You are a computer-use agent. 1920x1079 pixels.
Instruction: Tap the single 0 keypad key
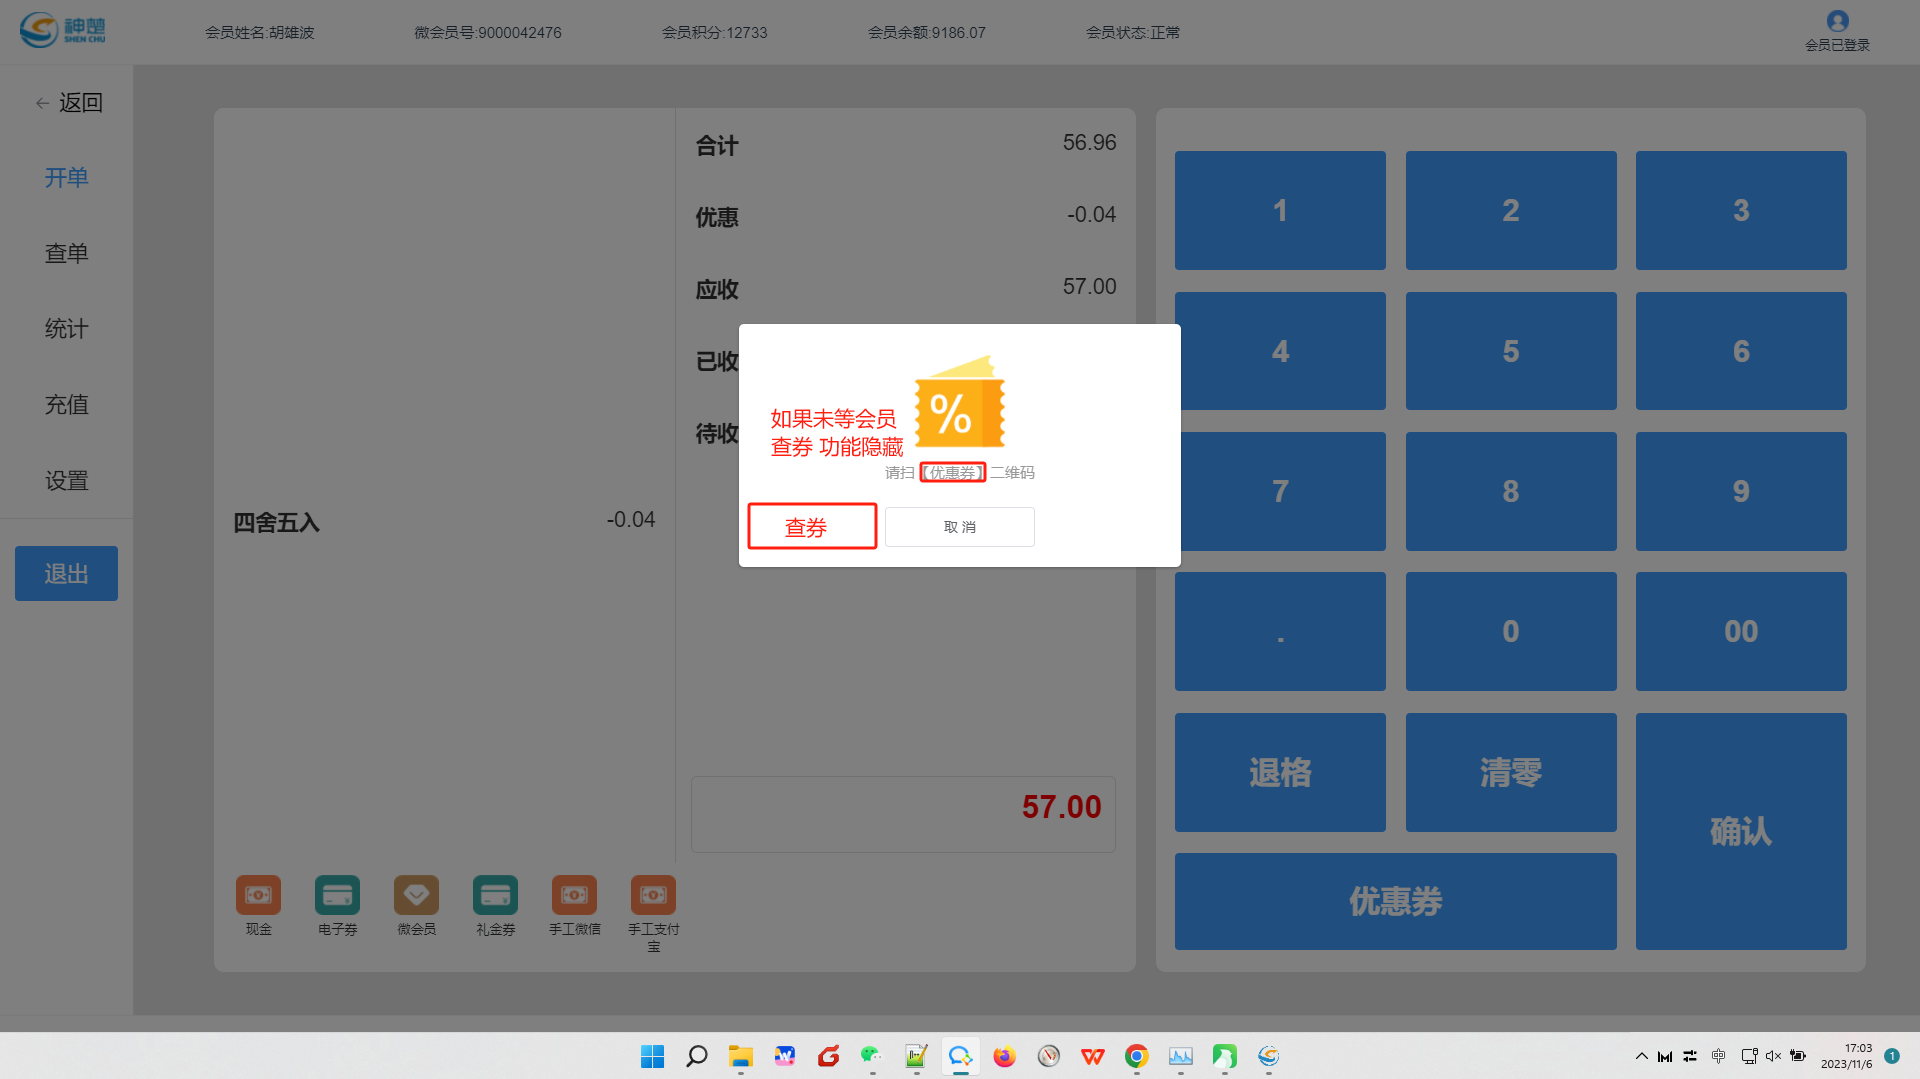1511,631
